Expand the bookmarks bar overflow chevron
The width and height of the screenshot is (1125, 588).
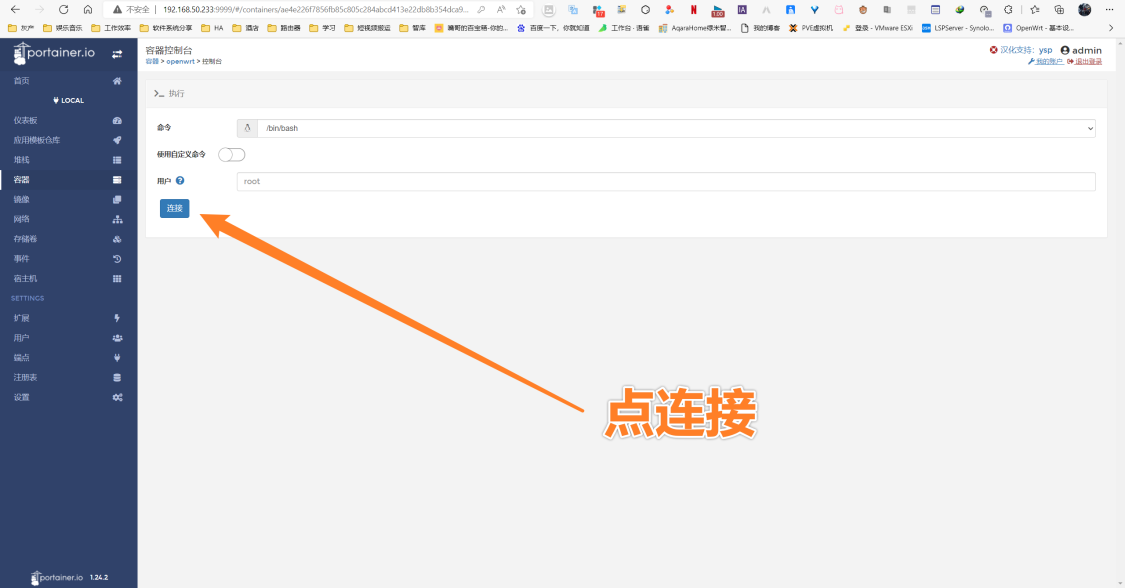(x=1110, y=28)
